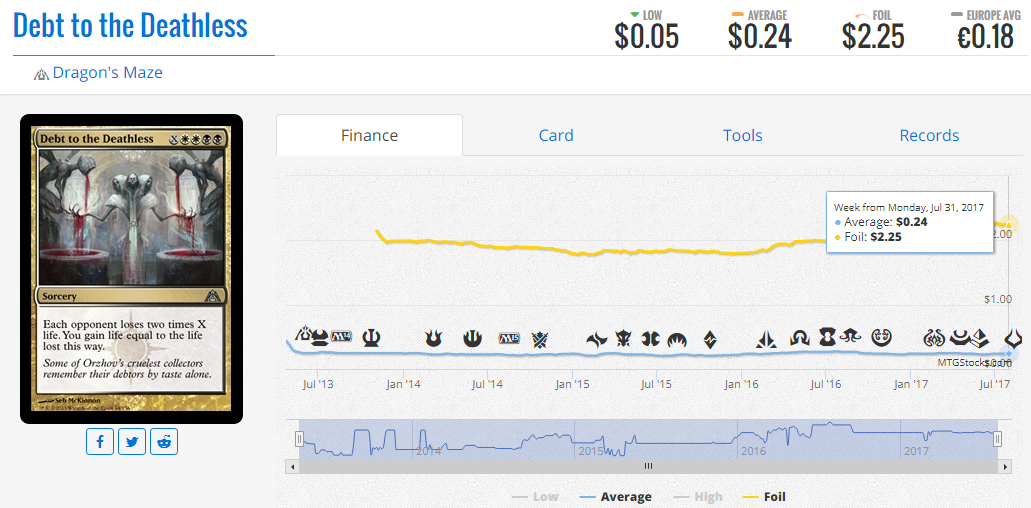The width and height of the screenshot is (1031, 508).
Task: Click the FOIL $2.25 price stat
Action: coord(873,31)
